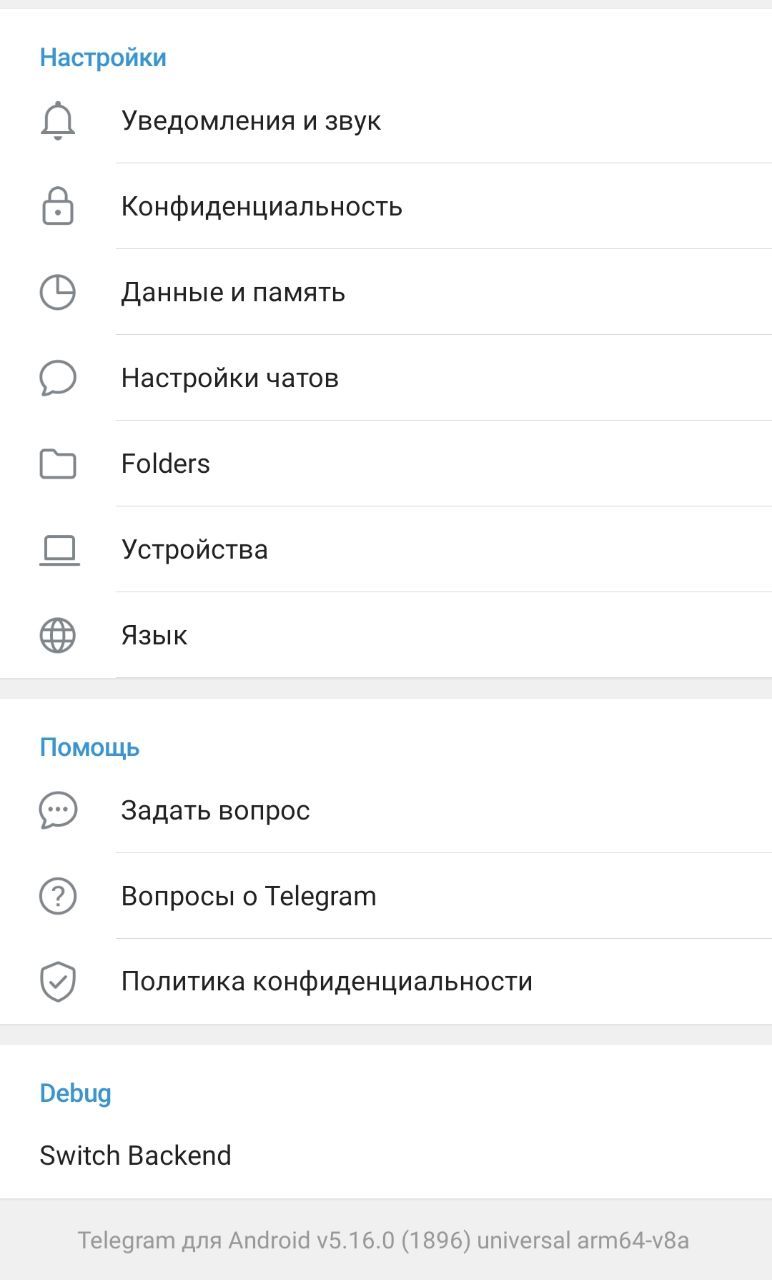Open Конфиденциальность settings
772x1280 pixels.
262,207
